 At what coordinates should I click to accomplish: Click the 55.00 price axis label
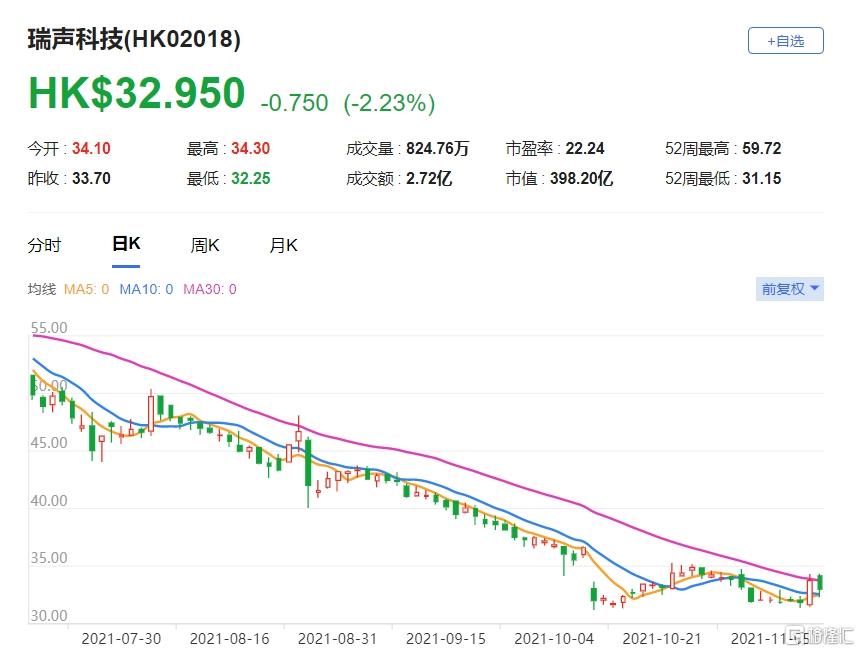click(x=49, y=328)
